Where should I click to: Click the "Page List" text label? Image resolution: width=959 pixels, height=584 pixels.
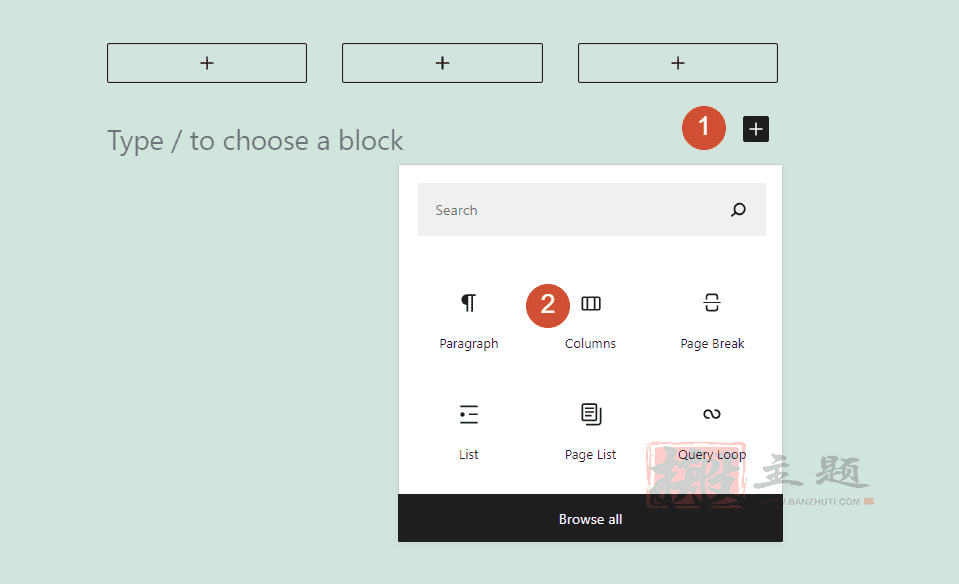(590, 455)
